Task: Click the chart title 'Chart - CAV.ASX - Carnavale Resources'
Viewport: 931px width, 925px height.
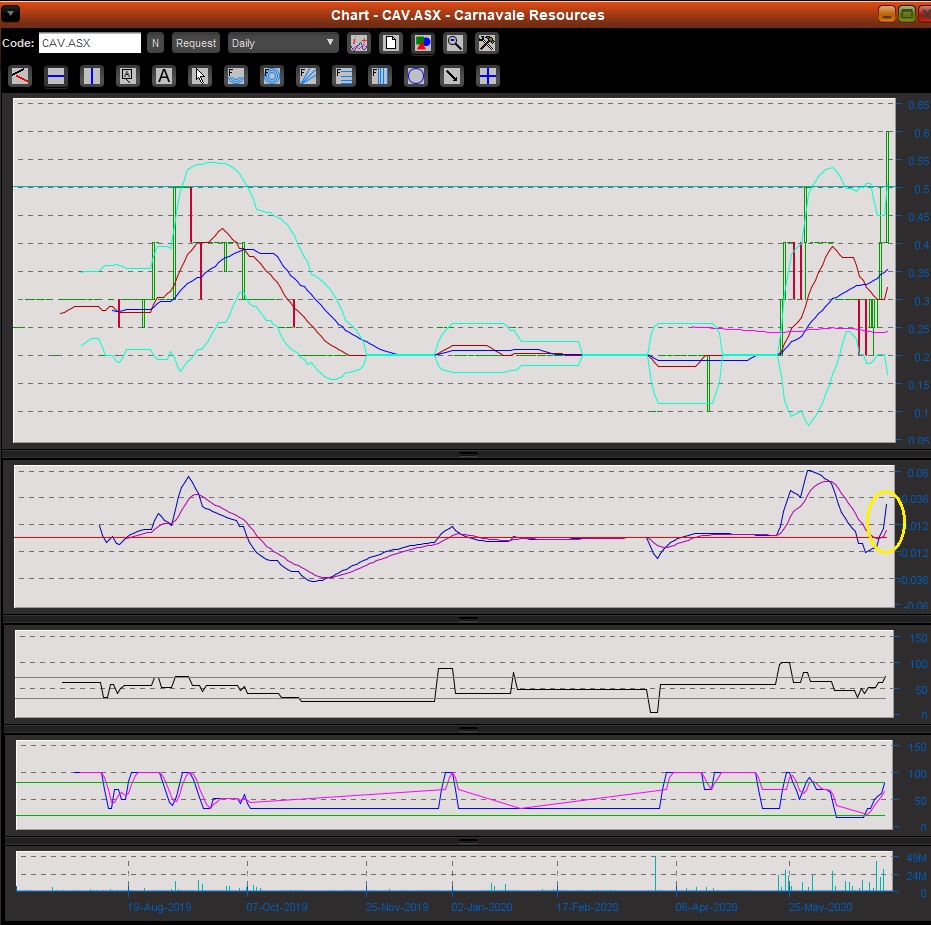Action: (467, 15)
